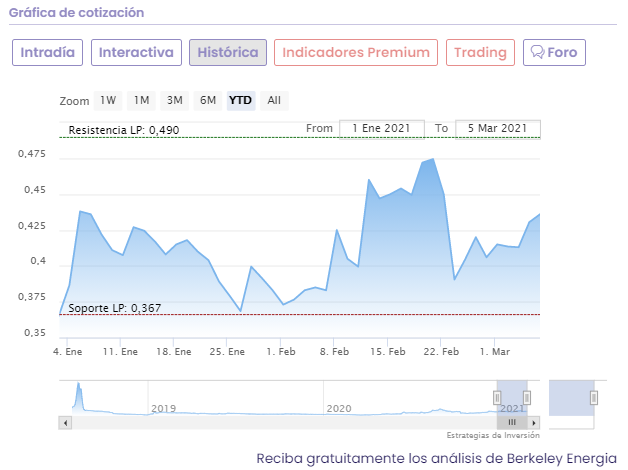Set zoom range to 1M
This screenshot has height=470, width=628.
pyautogui.click(x=141, y=100)
